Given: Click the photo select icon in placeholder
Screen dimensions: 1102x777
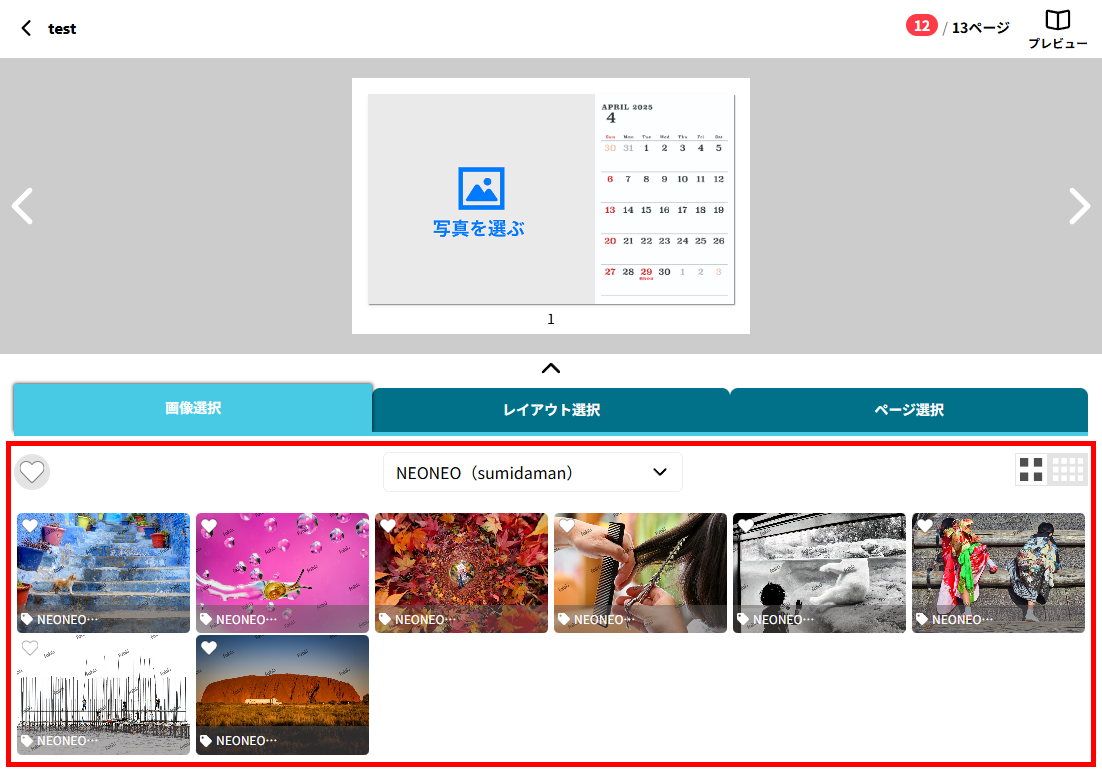Looking at the screenshot, I should (x=481, y=188).
